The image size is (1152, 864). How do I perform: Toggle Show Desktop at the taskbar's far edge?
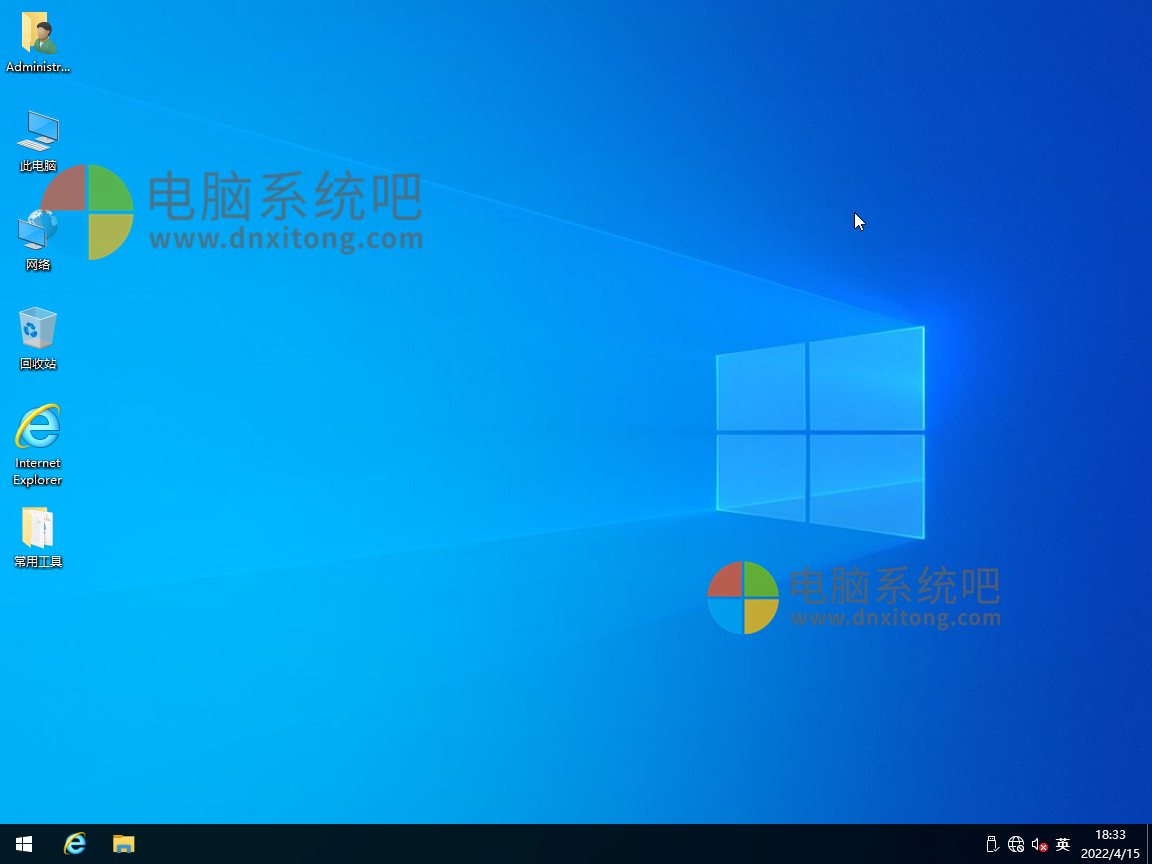(1149, 843)
